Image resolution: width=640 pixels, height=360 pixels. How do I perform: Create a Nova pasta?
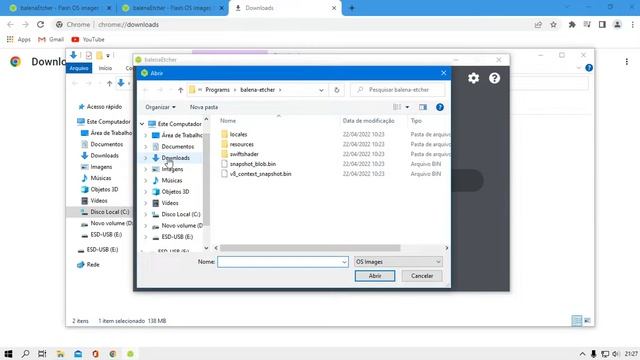[204, 107]
